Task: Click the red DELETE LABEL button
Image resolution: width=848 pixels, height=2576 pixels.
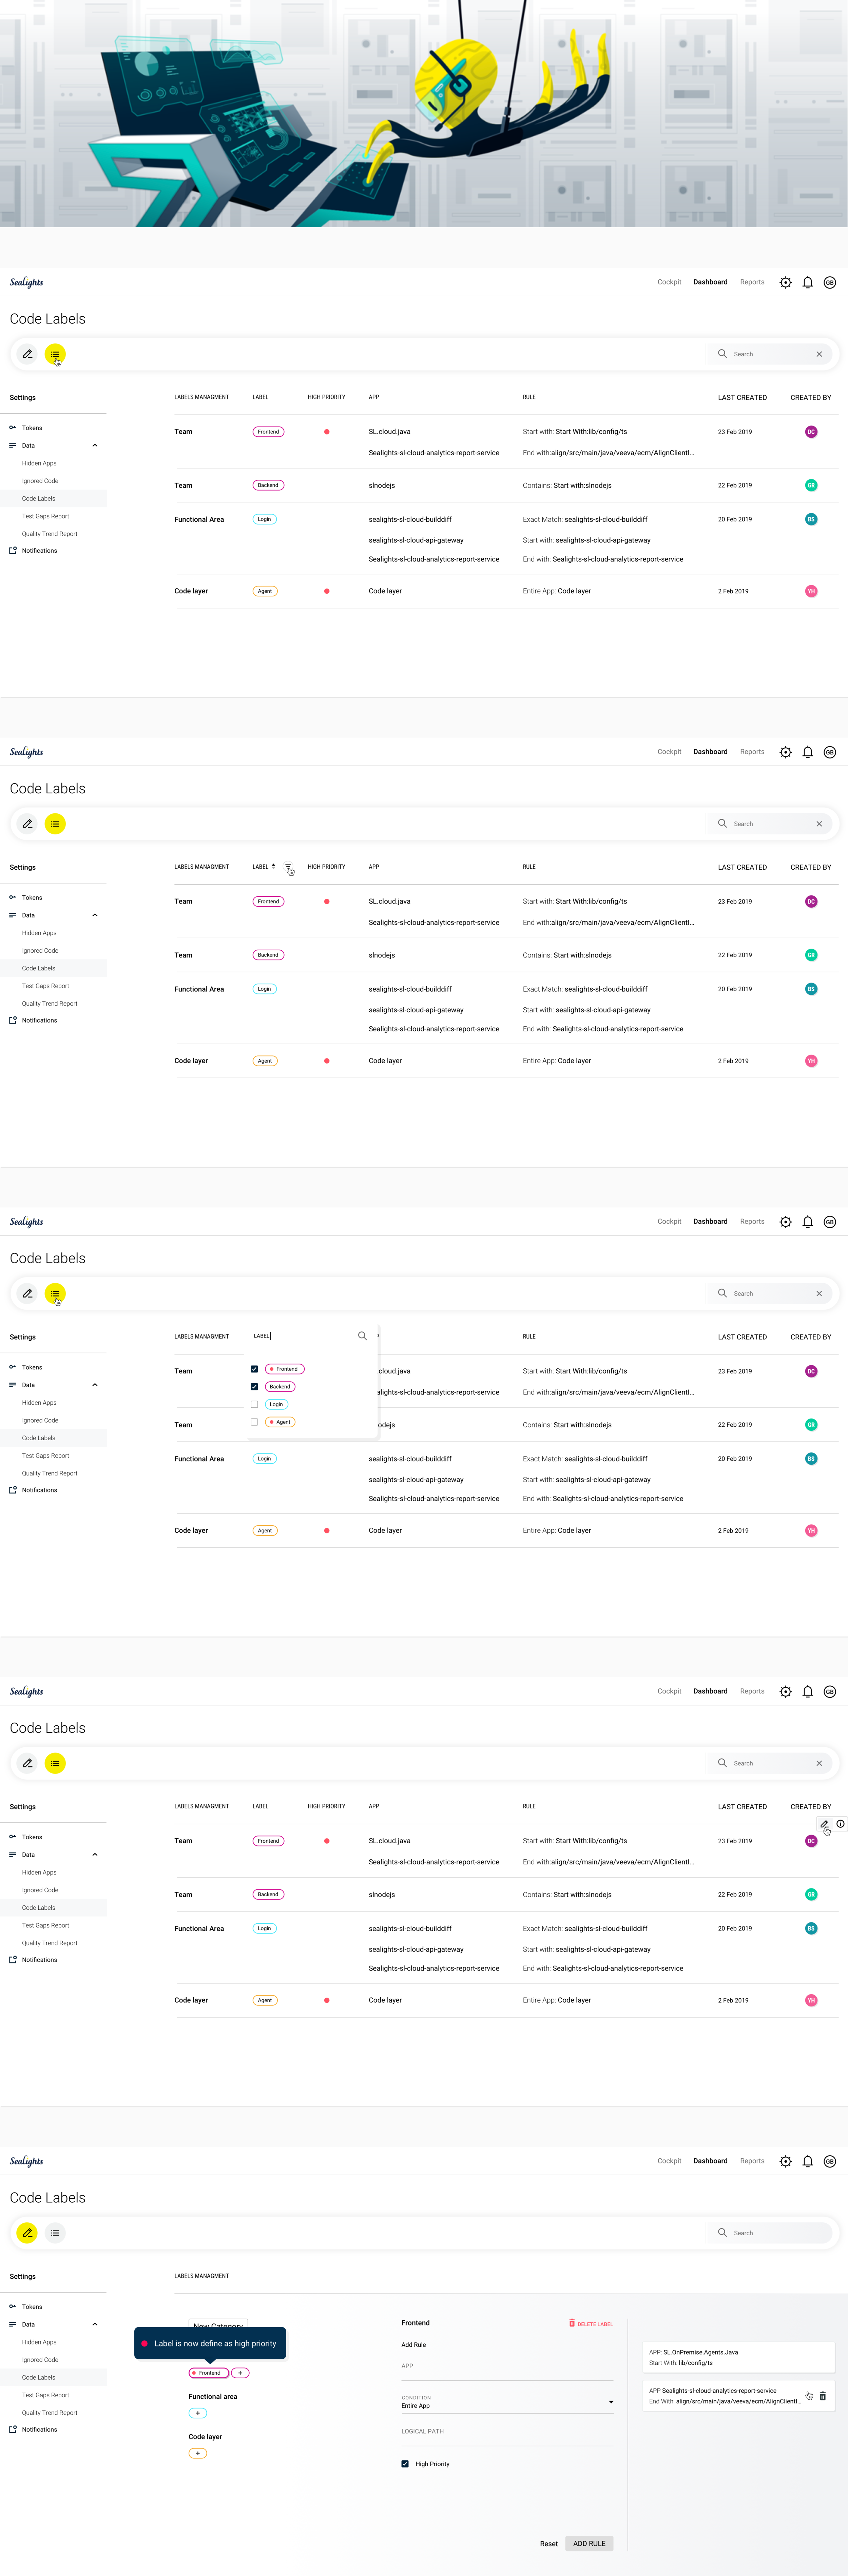Action: (591, 2324)
